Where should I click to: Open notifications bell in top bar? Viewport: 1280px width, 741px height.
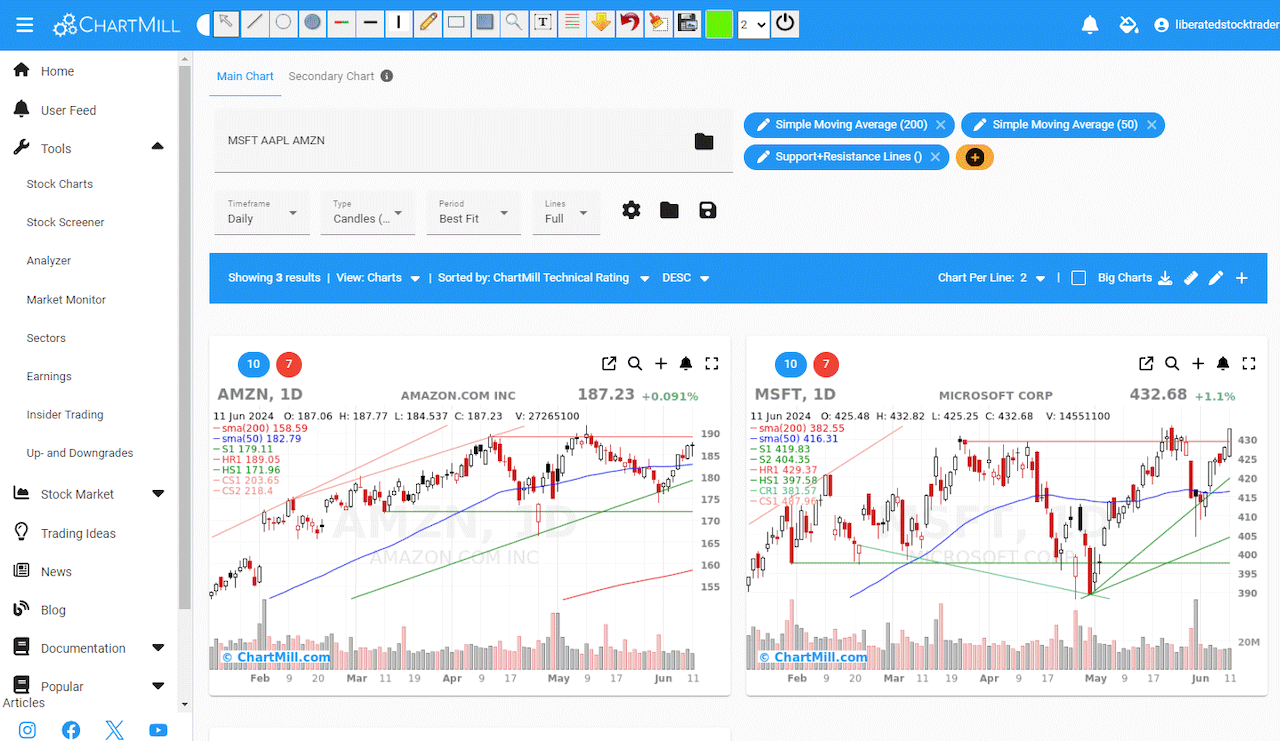(1091, 25)
